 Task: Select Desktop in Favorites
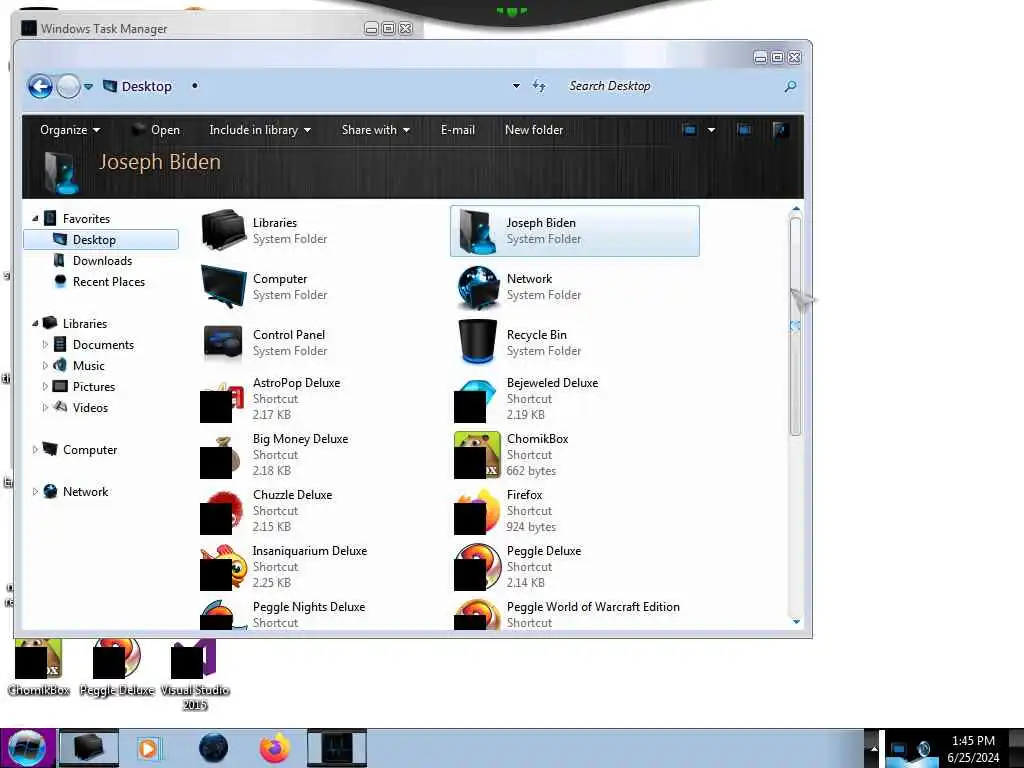pyautogui.click(x=101, y=240)
